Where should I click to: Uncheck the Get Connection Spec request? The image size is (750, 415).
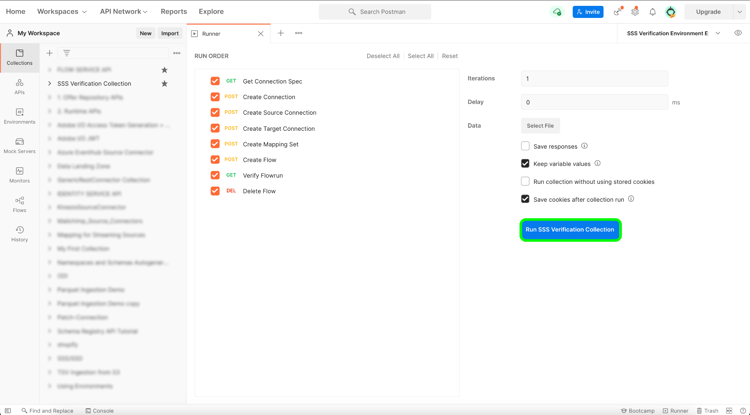[215, 81]
